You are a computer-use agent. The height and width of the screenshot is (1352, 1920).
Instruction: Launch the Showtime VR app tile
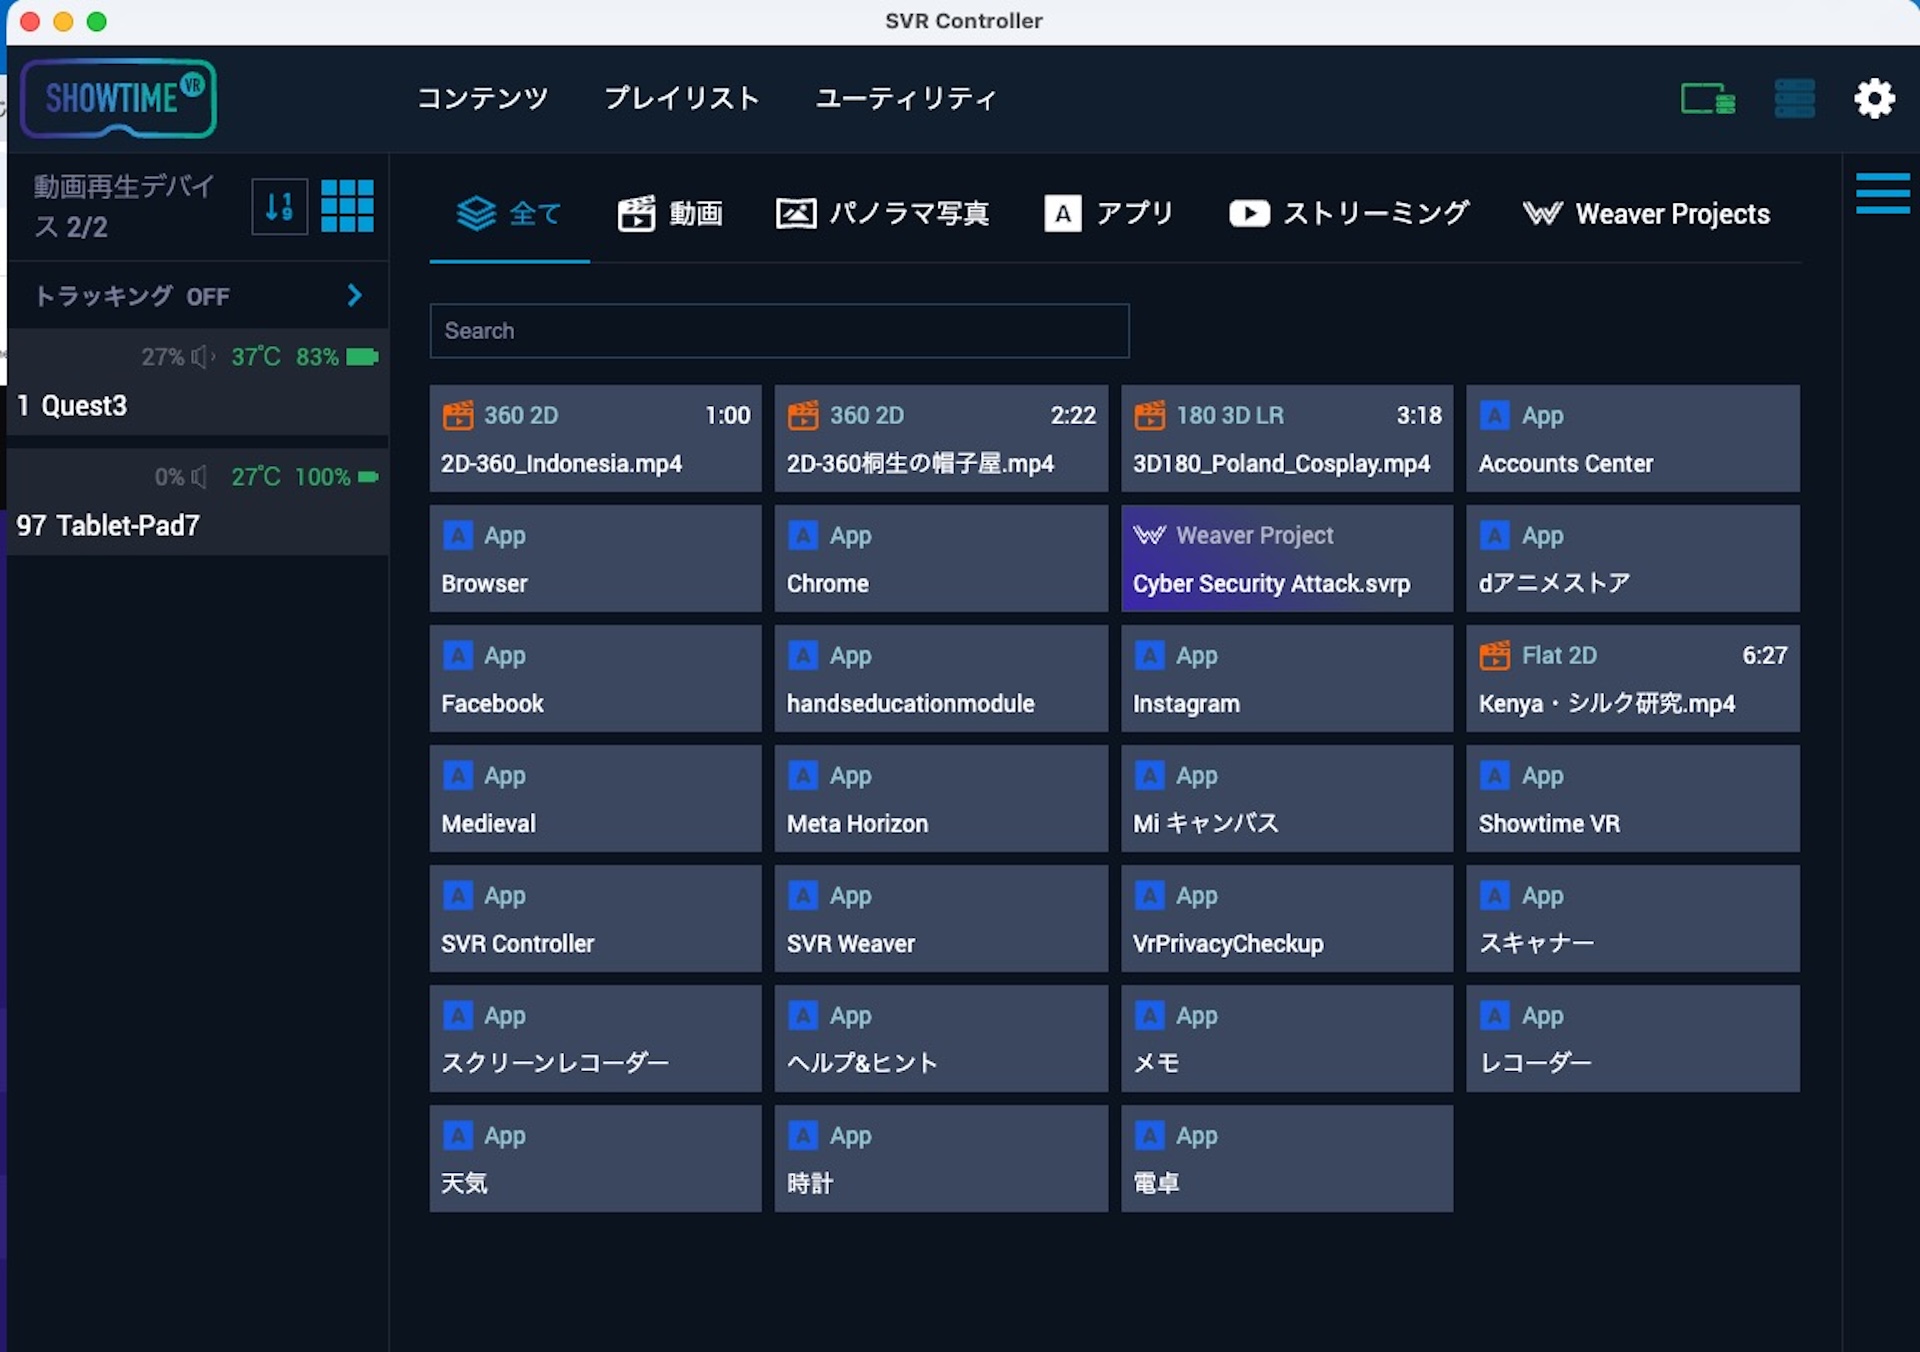[x=1633, y=799]
